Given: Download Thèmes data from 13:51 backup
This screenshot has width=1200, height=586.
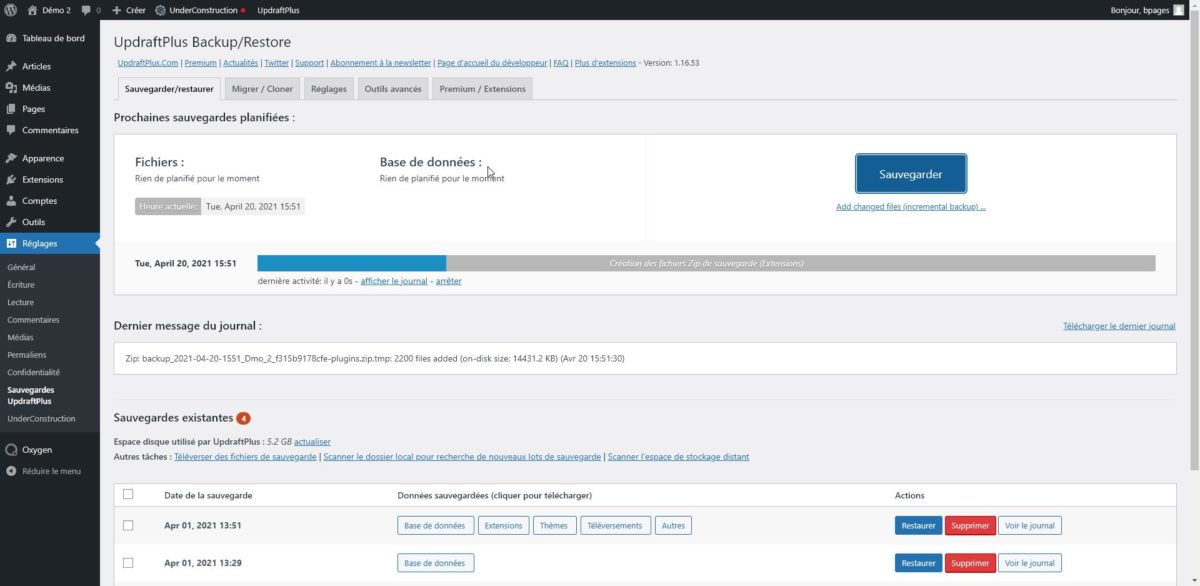Looking at the screenshot, I should 554,525.
